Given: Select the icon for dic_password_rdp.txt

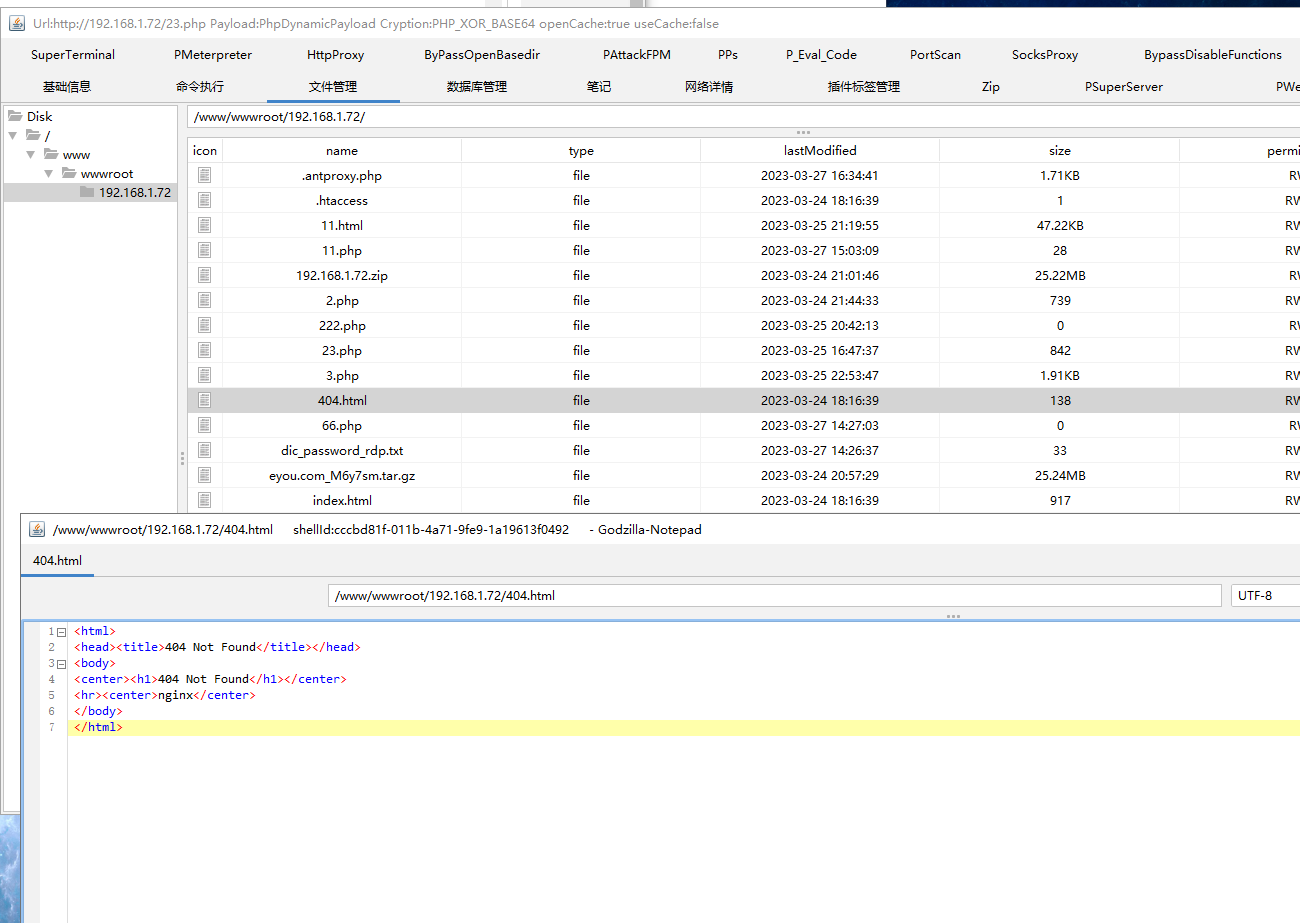Looking at the screenshot, I should (205, 450).
